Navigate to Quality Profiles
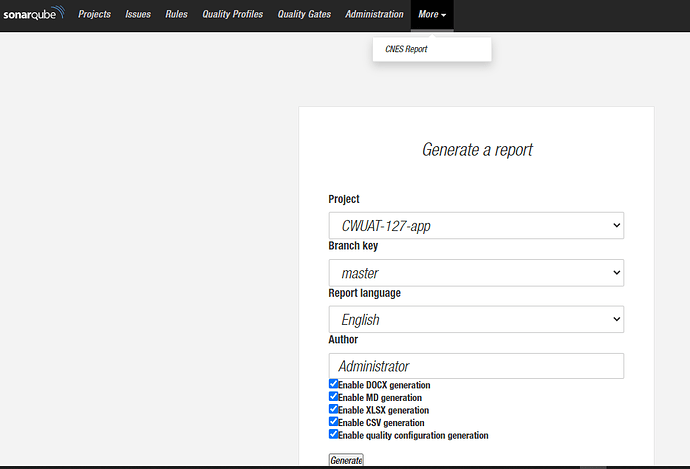The image size is (690, 469). (x=232, y=15)
